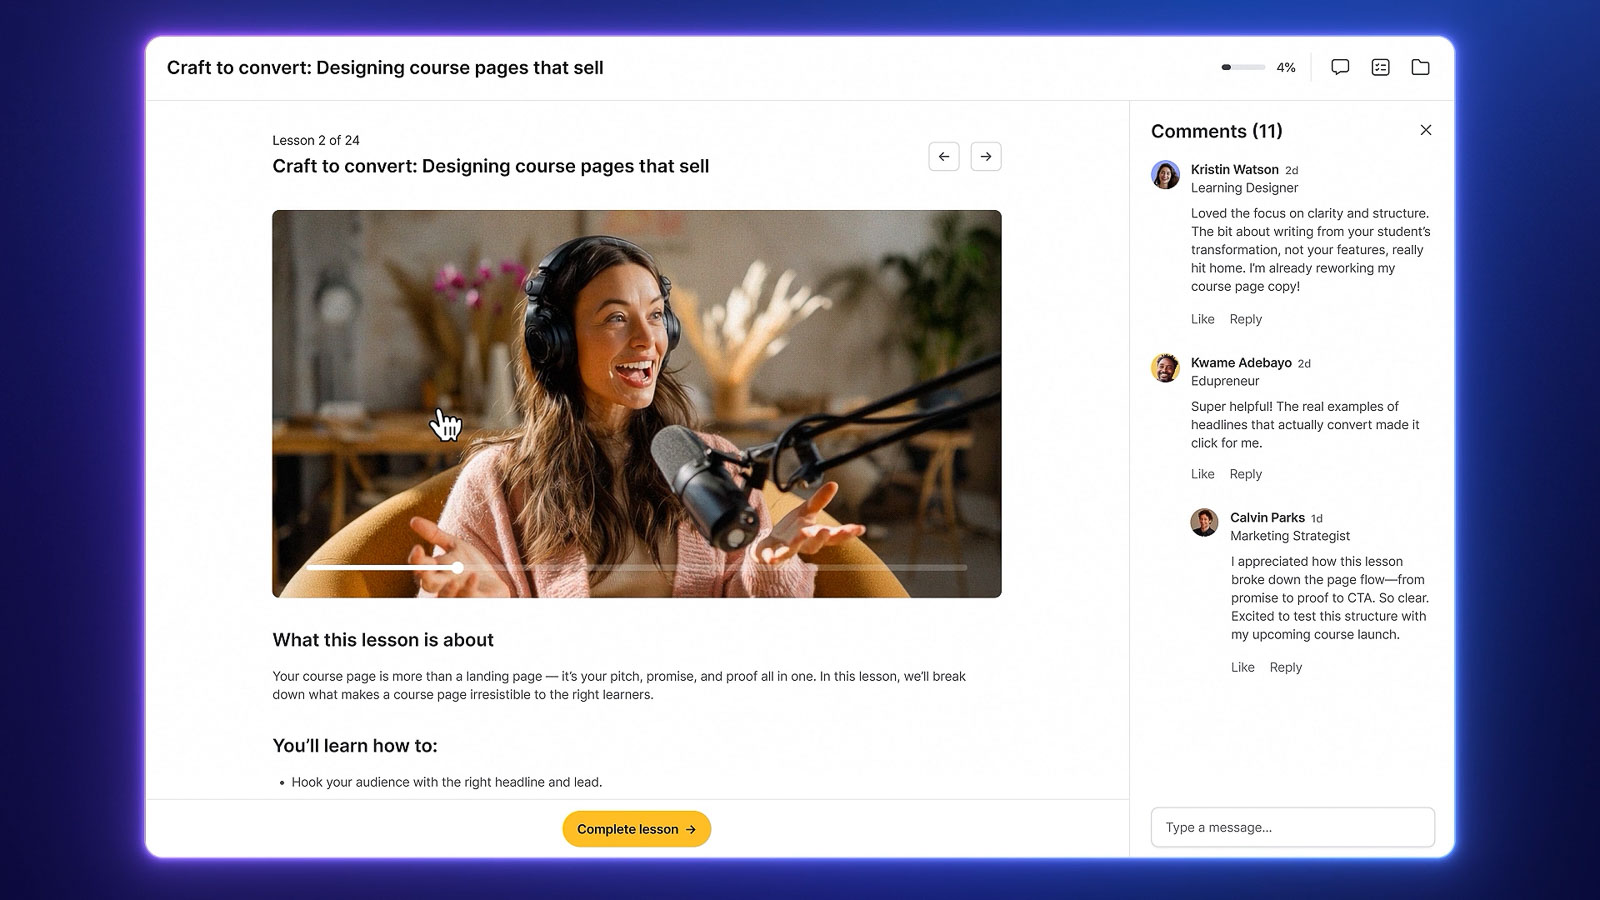The image size is (1600, 900).
Task: Like Calvin Parks' comment
Action: point(1242,667)
